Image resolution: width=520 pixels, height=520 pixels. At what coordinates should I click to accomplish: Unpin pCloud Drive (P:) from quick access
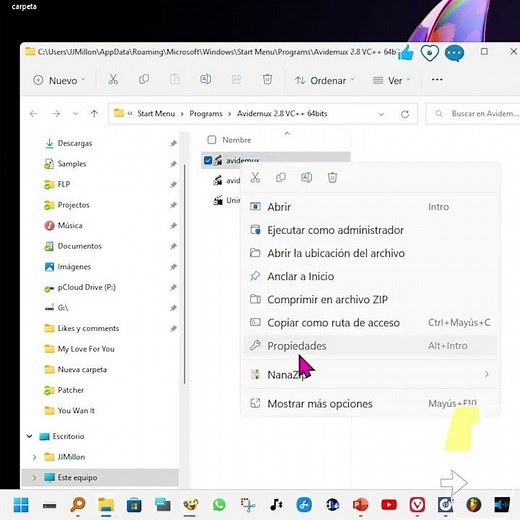(173, 287)
